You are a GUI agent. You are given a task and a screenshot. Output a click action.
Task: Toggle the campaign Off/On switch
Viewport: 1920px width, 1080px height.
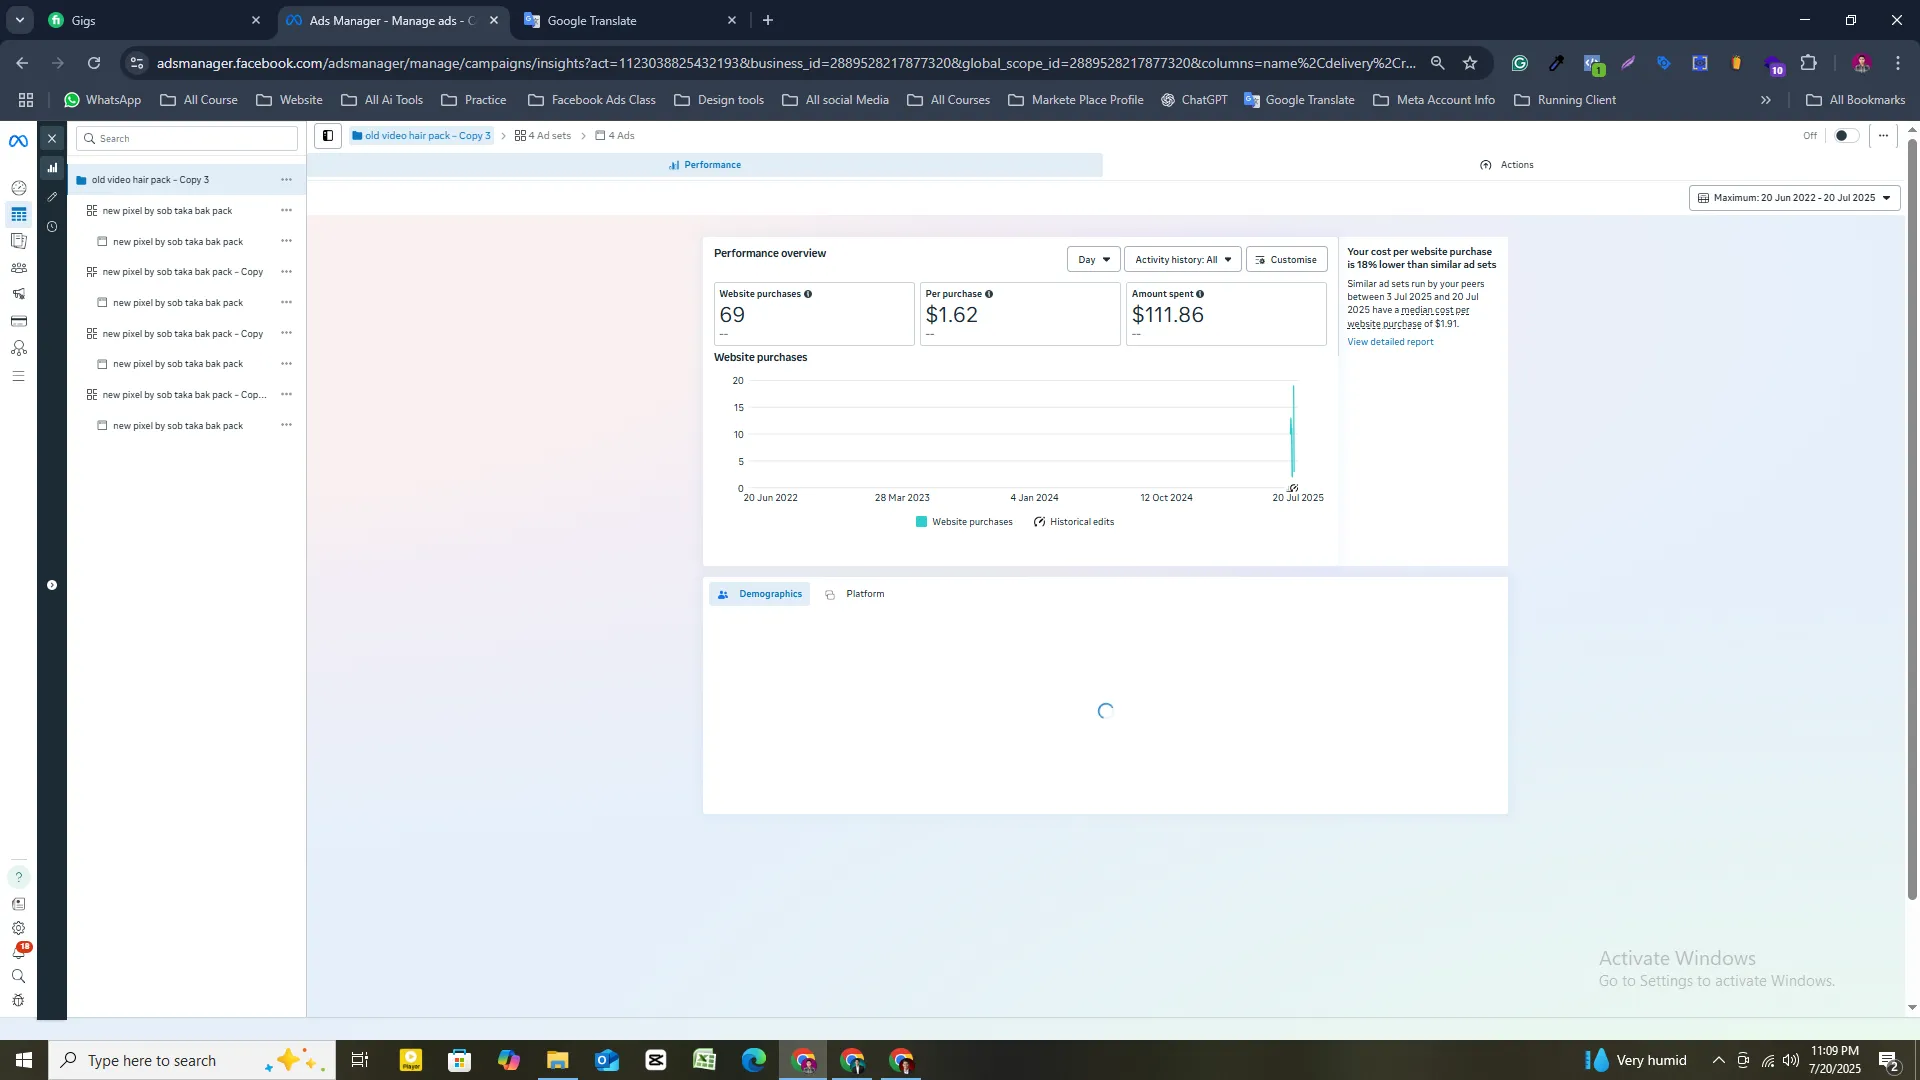(x=1845, y=136)
